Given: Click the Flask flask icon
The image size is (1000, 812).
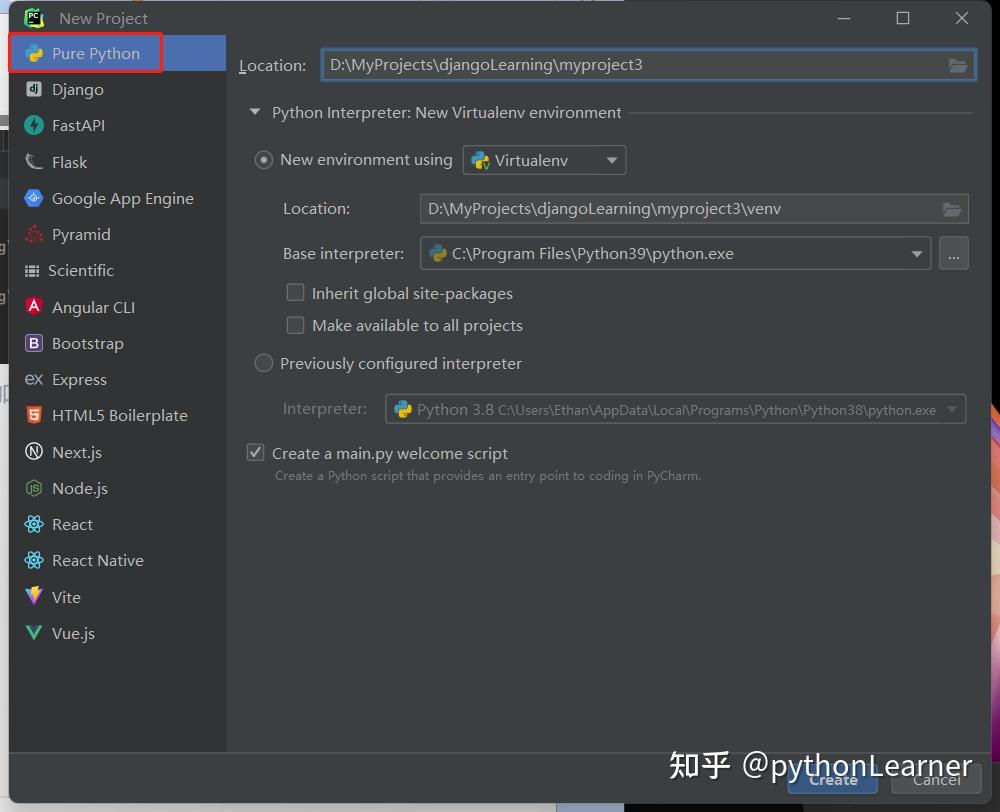Looking at the screenshot, I should click(33, 161).
